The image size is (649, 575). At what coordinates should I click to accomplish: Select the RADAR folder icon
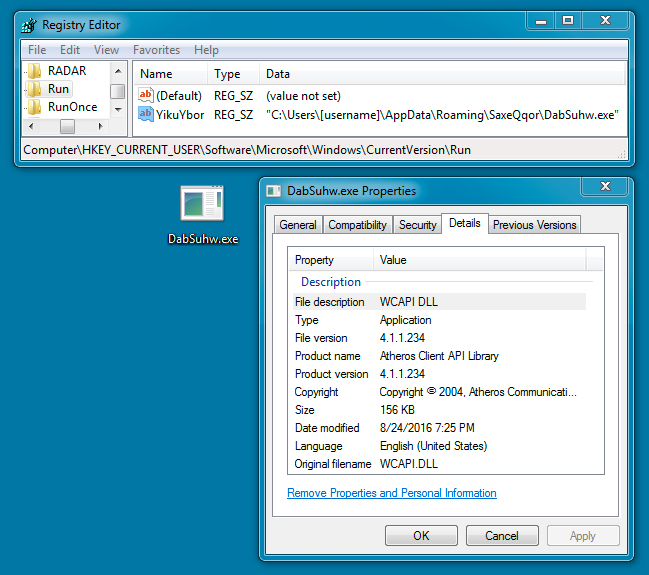(x=35, y=71)
